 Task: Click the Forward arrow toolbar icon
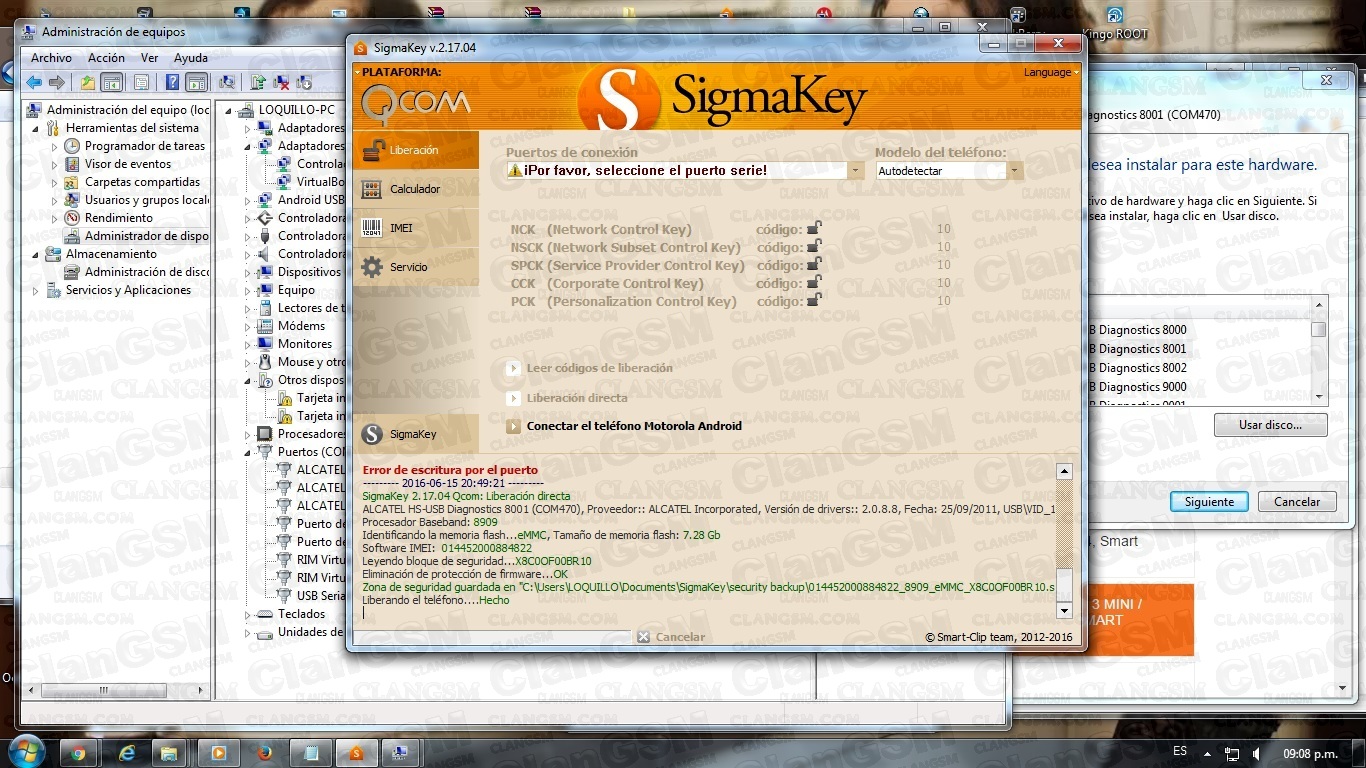click(57, 82)
